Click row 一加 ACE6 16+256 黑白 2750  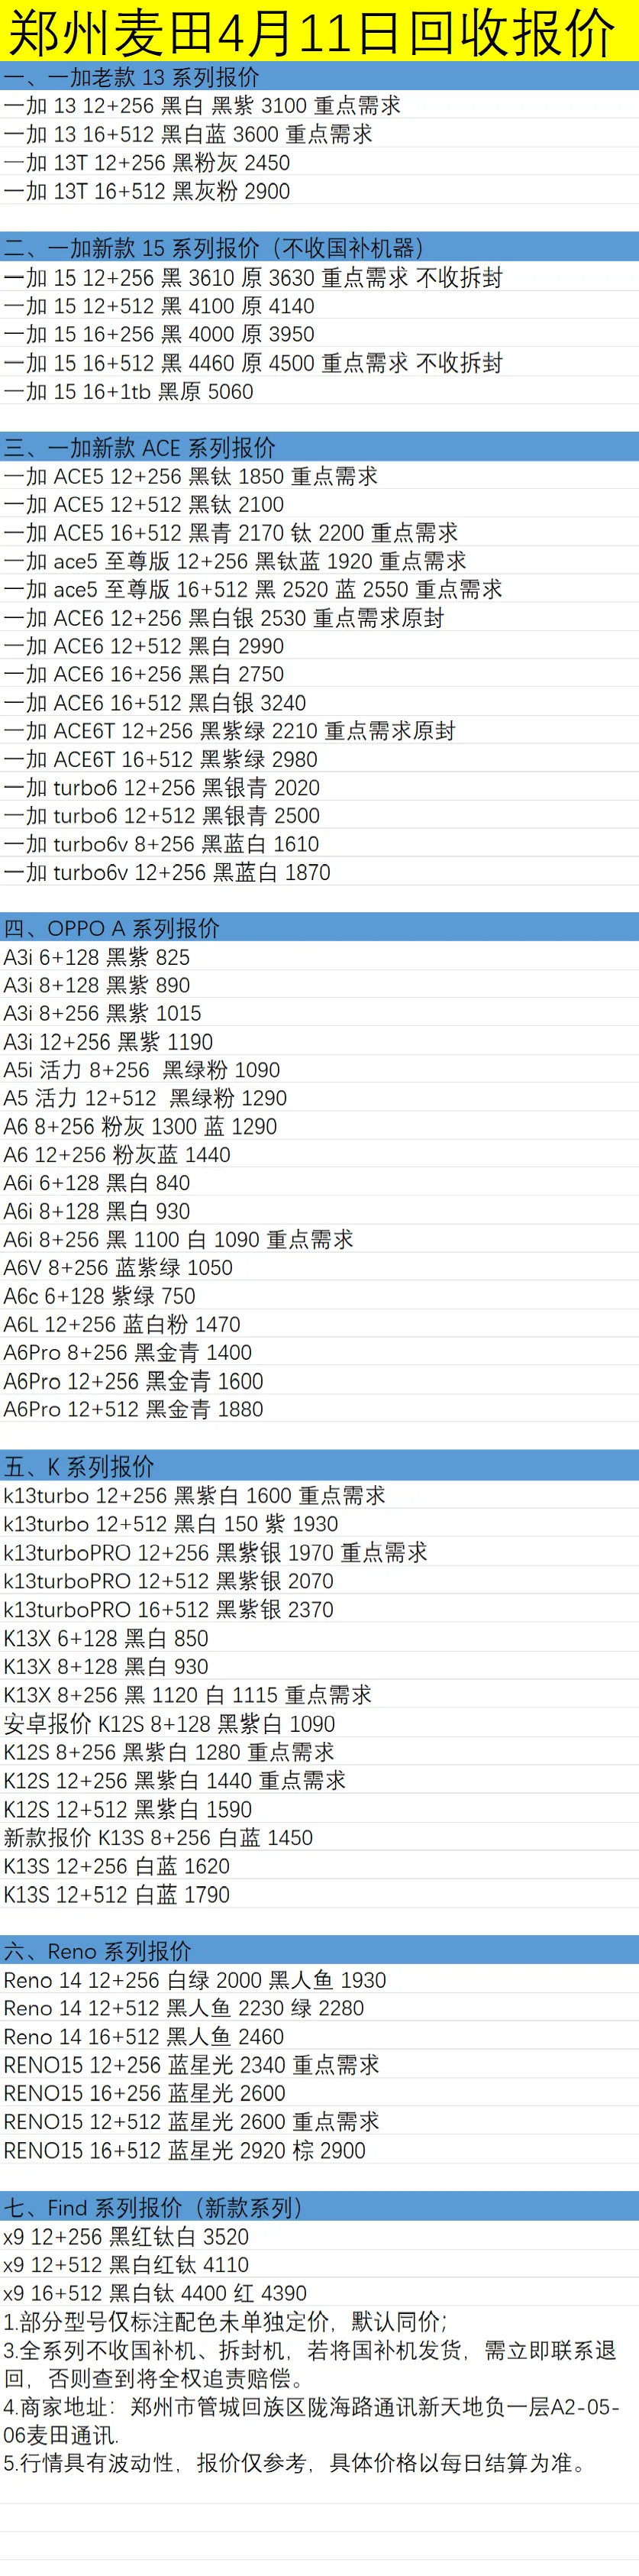[x=319, y=674]
